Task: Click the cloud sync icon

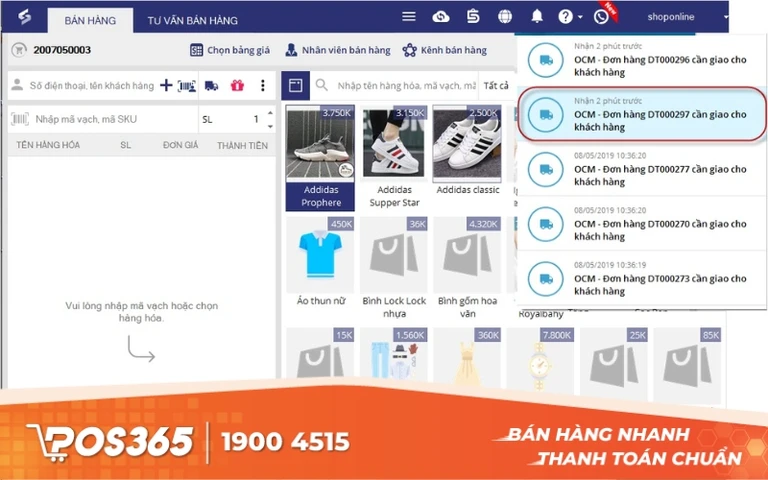Action: [441, 17]
